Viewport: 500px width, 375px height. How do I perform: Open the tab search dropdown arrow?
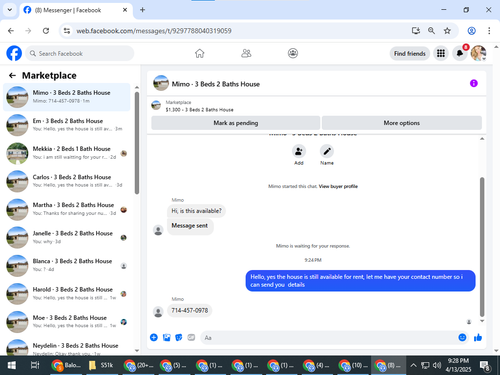(x=10, y=10)
